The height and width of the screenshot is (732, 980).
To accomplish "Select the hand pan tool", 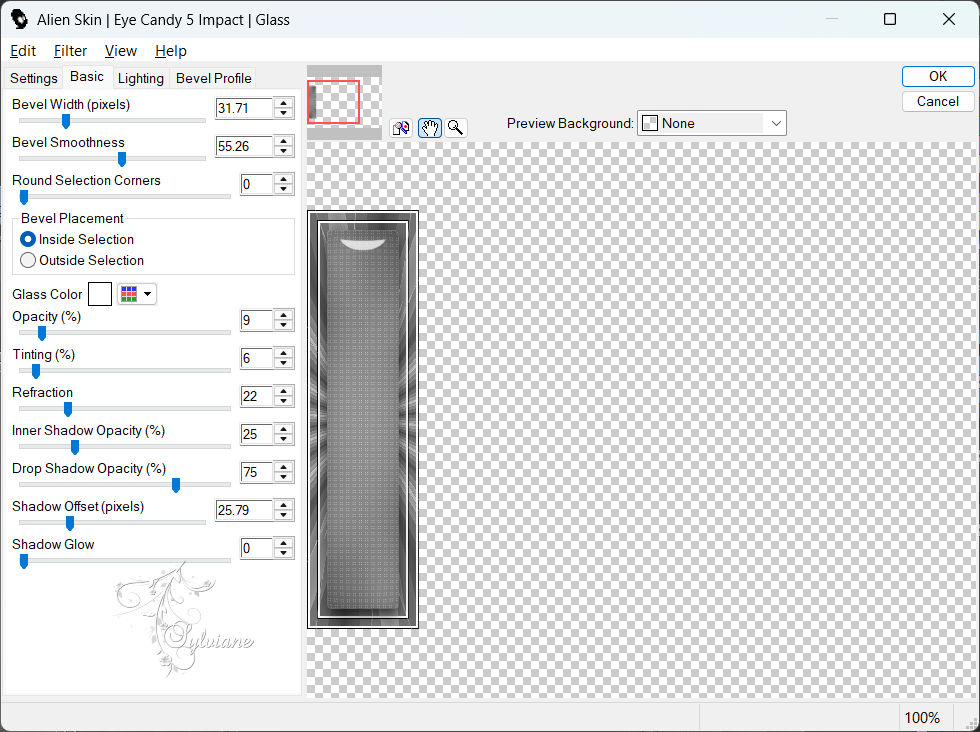I will tap(429, 128).
